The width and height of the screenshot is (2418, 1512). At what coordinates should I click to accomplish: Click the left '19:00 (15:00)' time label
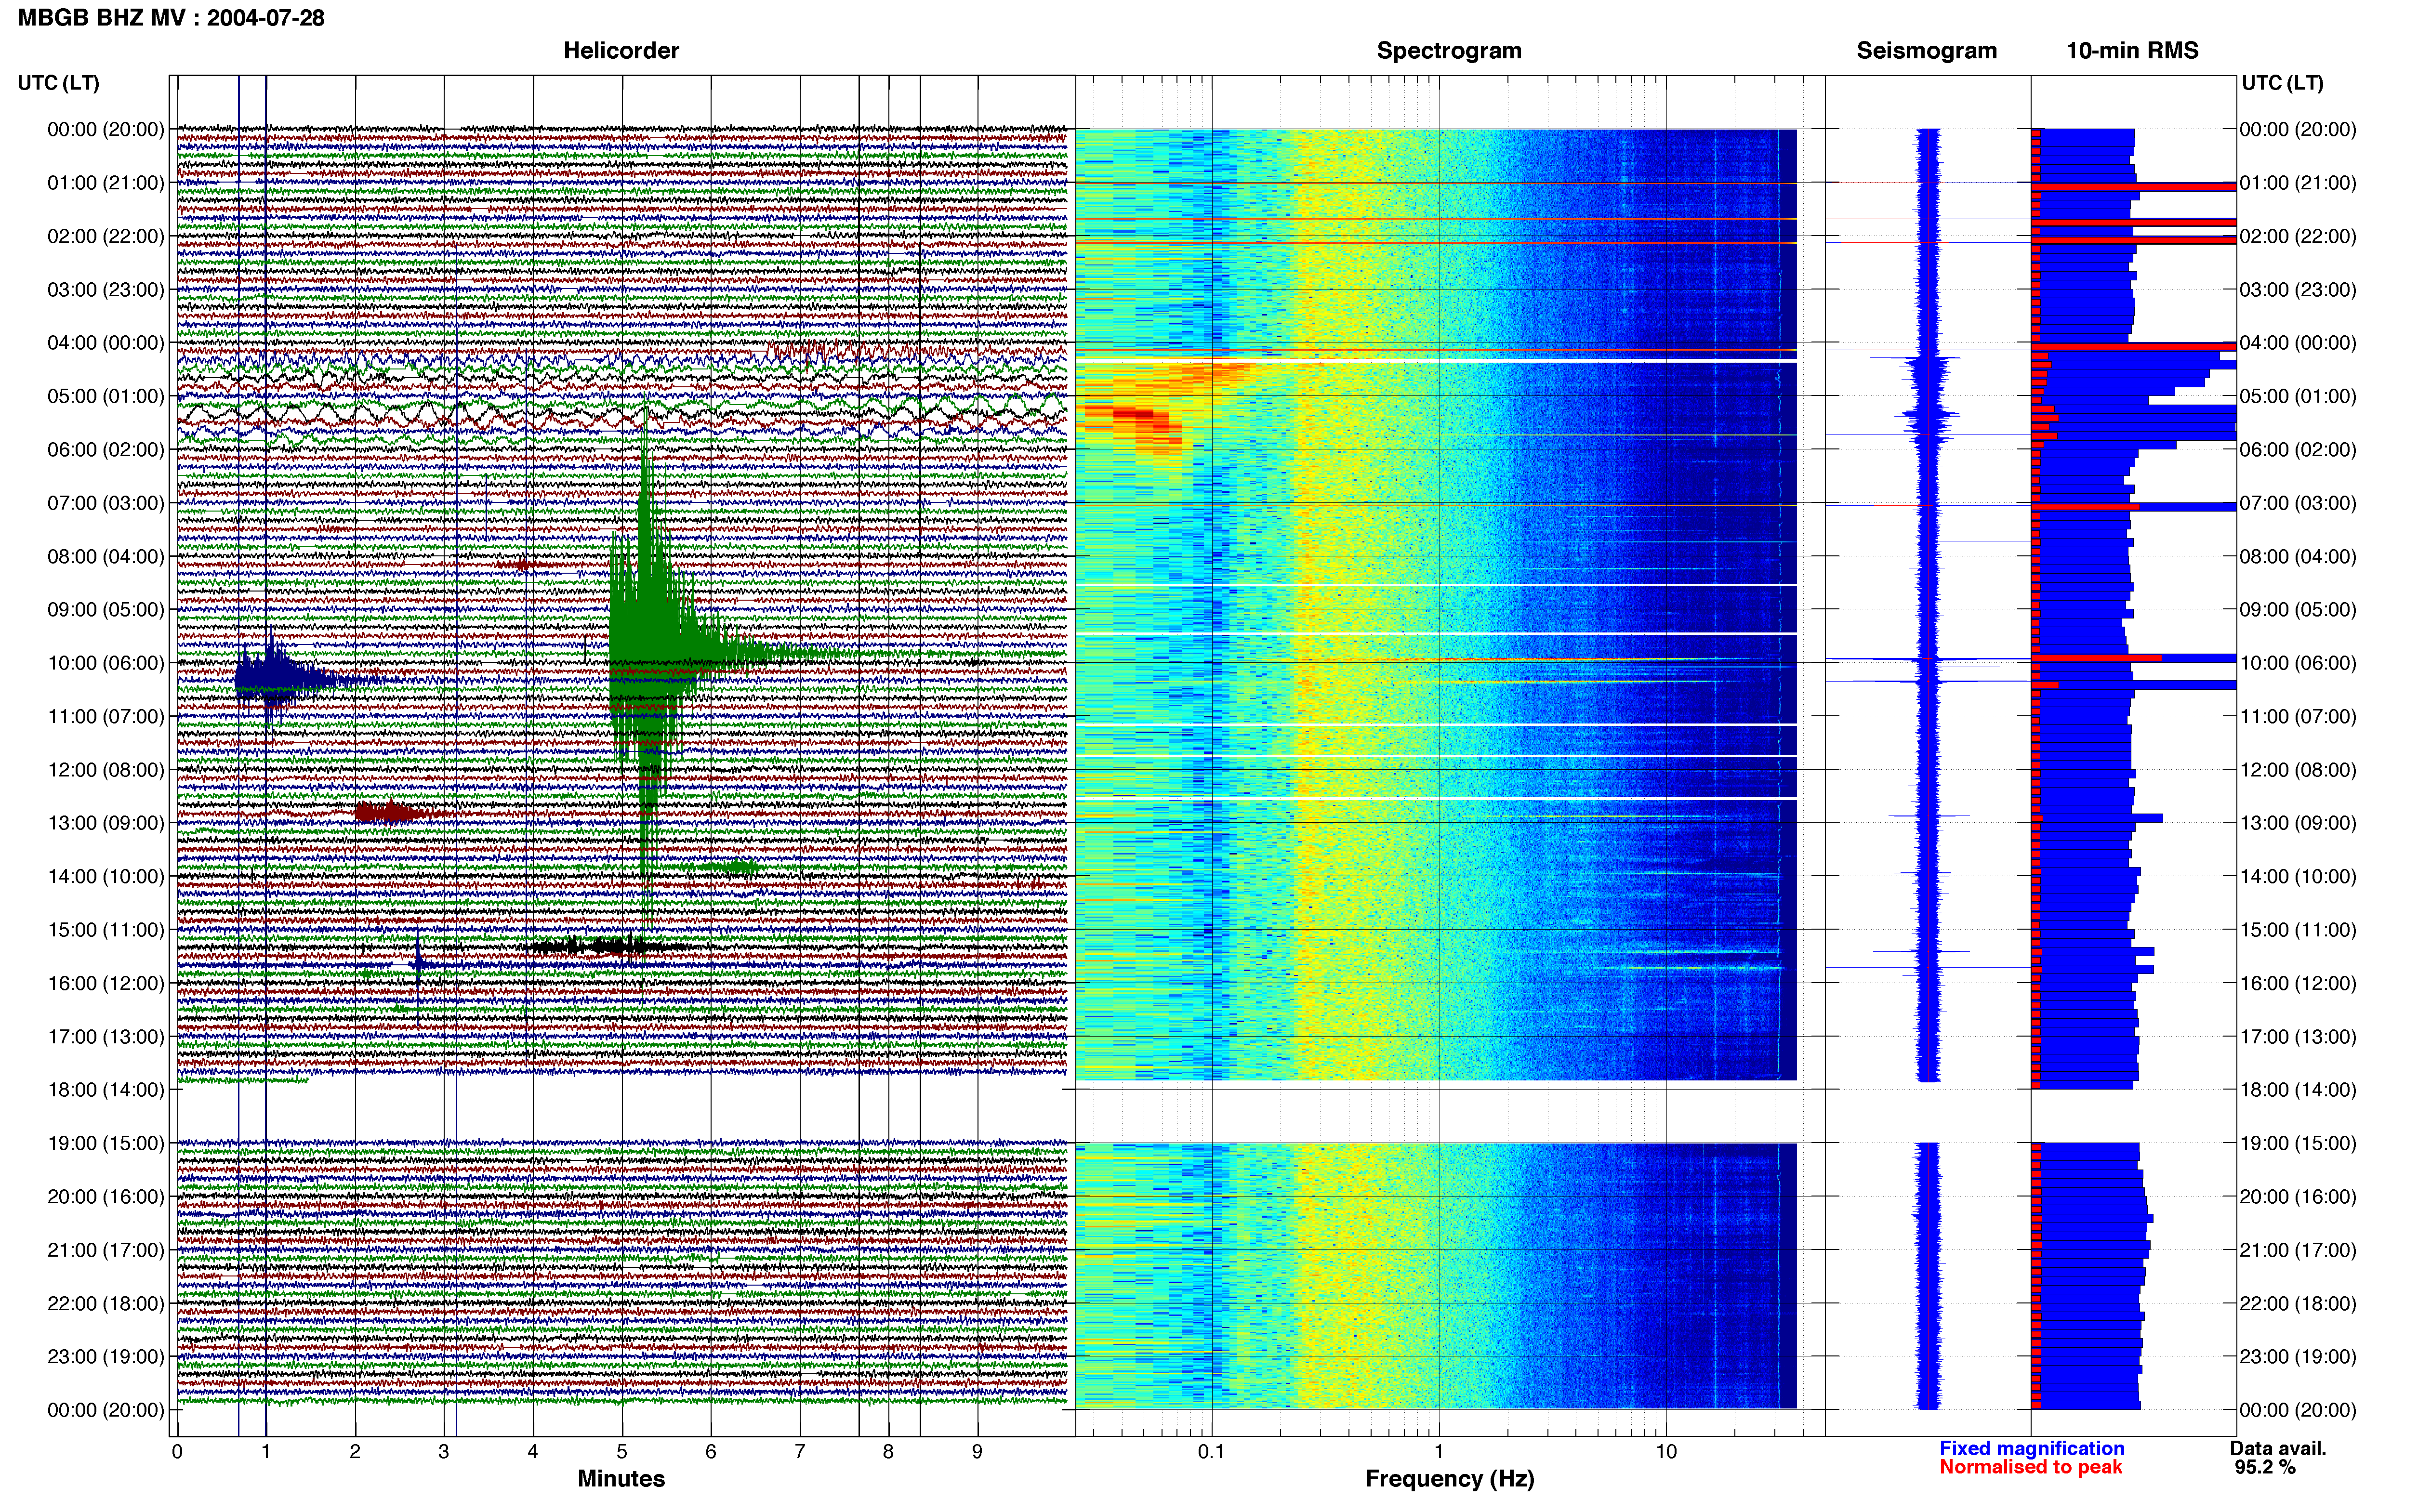(106, 1143)
